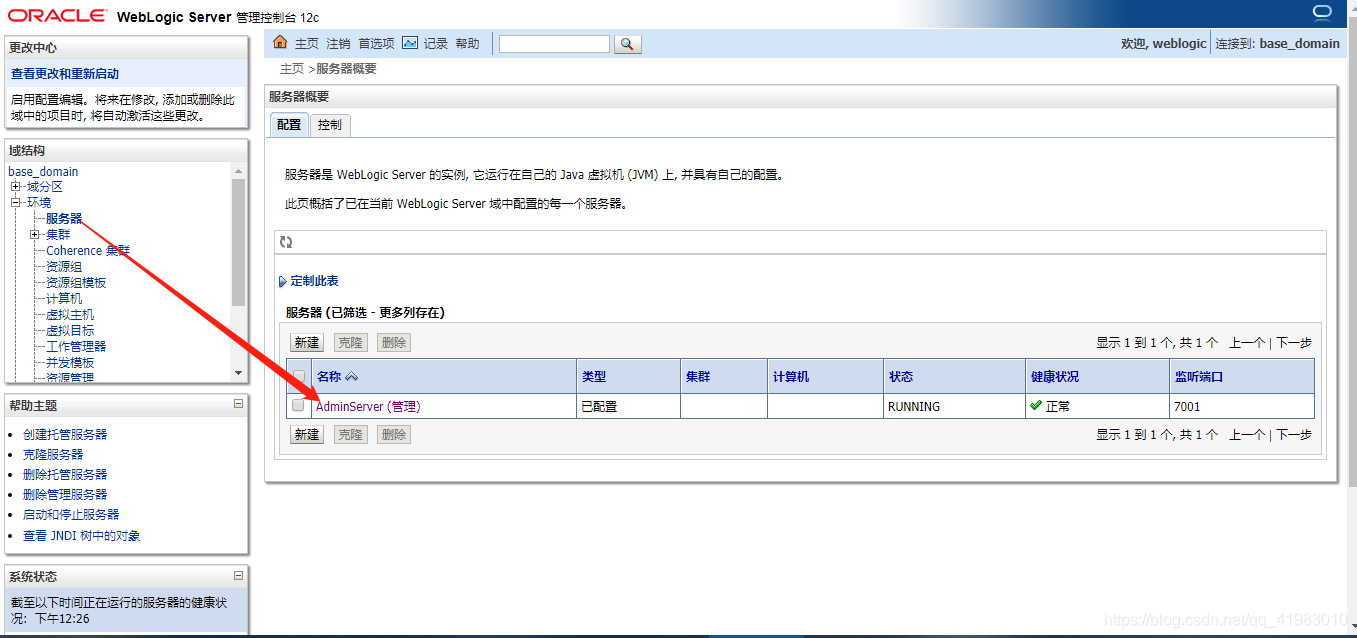Image resolution: width=1357 pixels, height=638 pixels.
Task: Check the AdminServer row checkbox
Action: tap(298, 405)
